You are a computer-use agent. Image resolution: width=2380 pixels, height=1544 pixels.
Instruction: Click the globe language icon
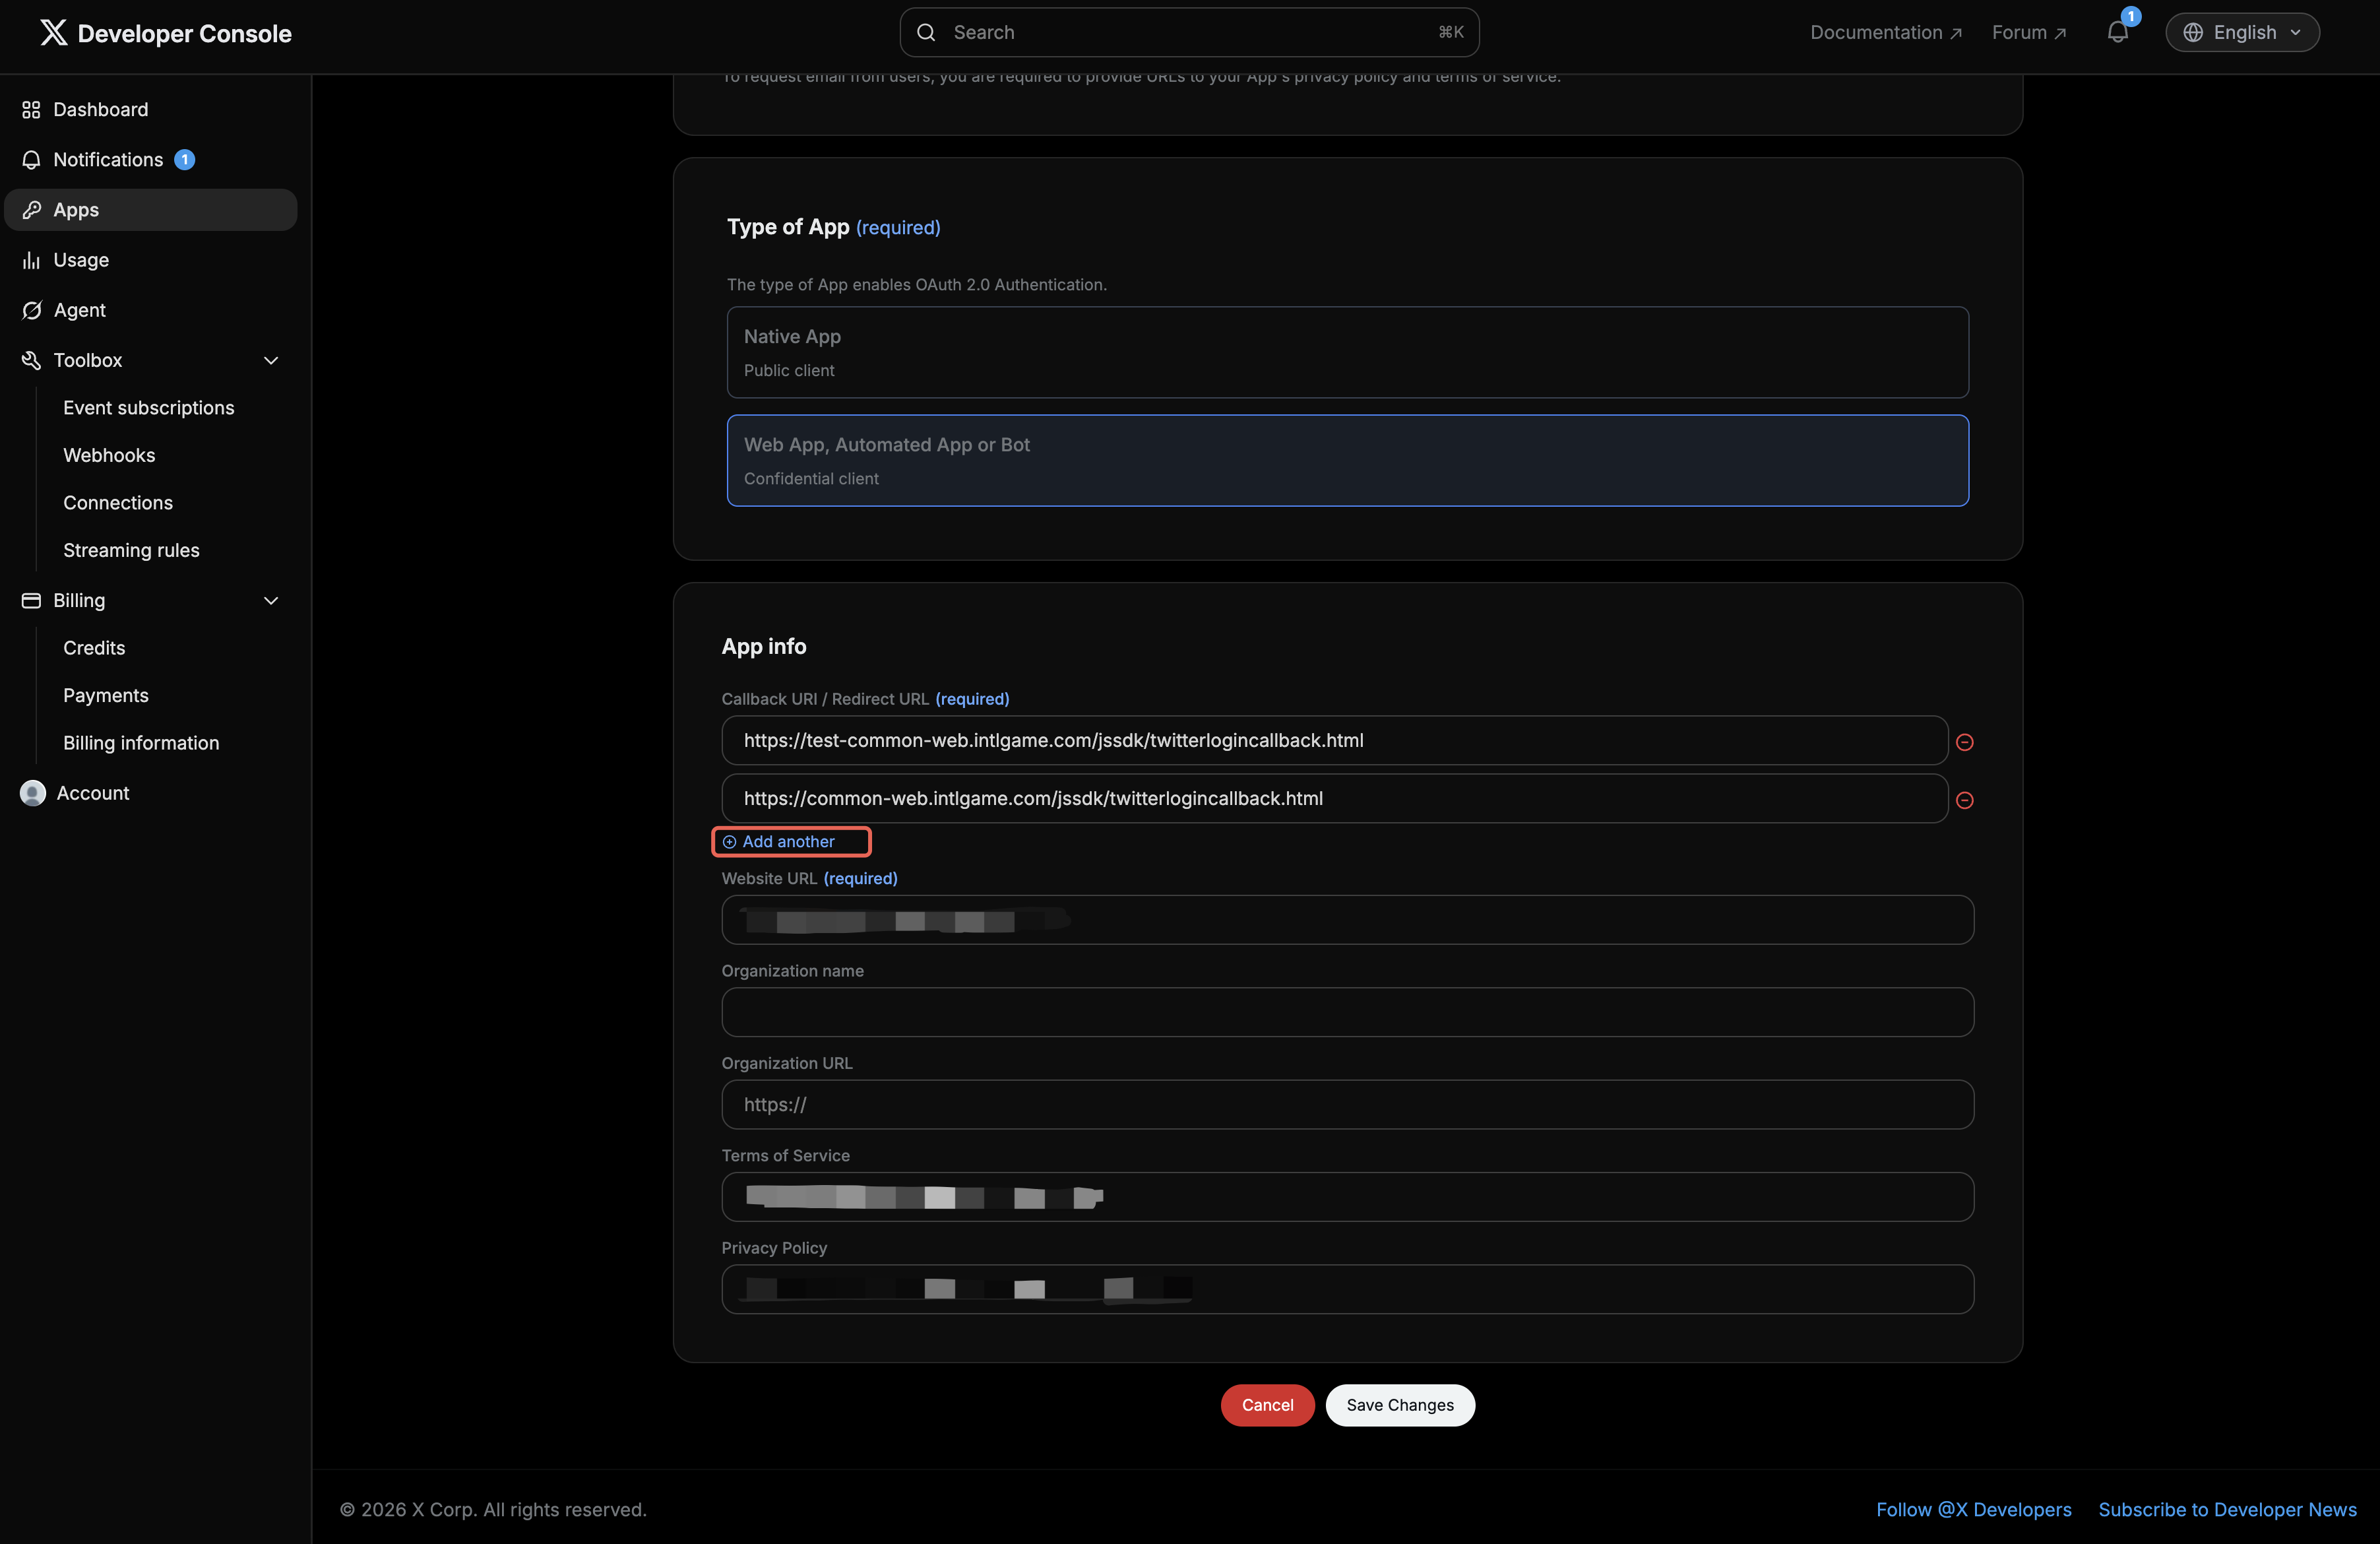pos(2192,32)
